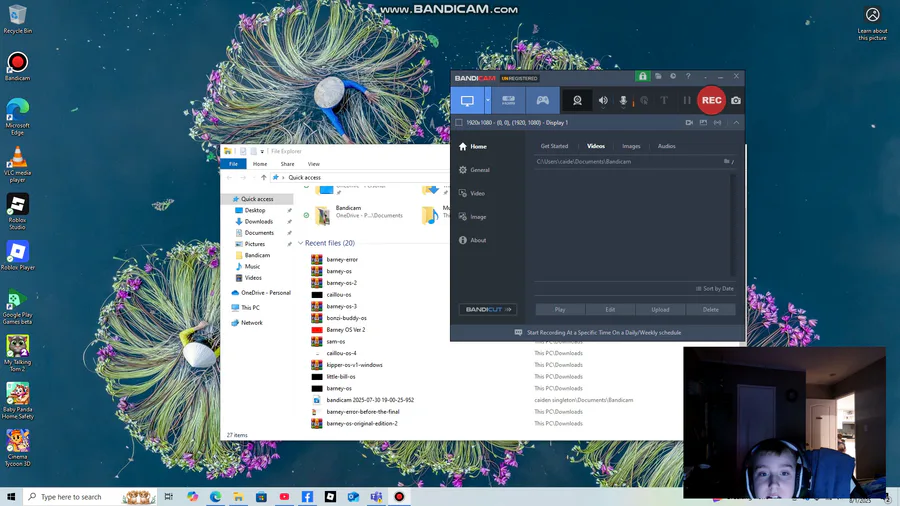
Task: Open VLC media player desktop icon
Action: click(17, 164)
